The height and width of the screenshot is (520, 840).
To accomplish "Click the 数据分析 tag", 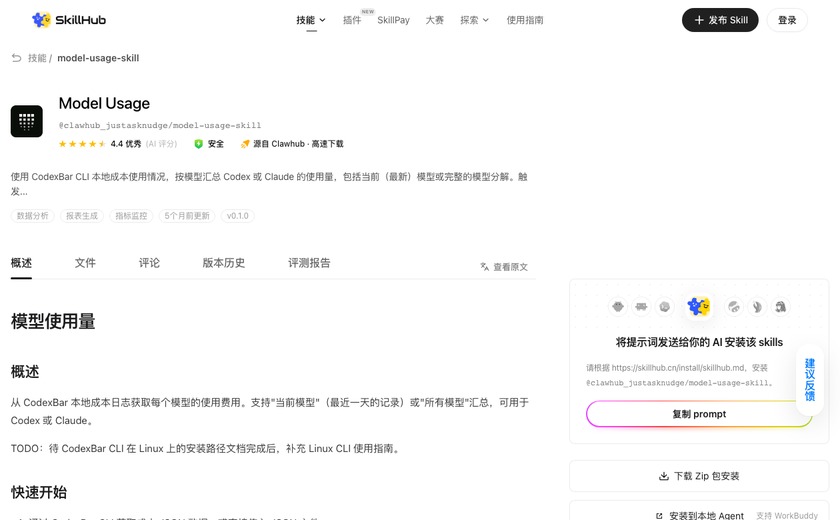I will pyautogui.click(x=33, y=216).
